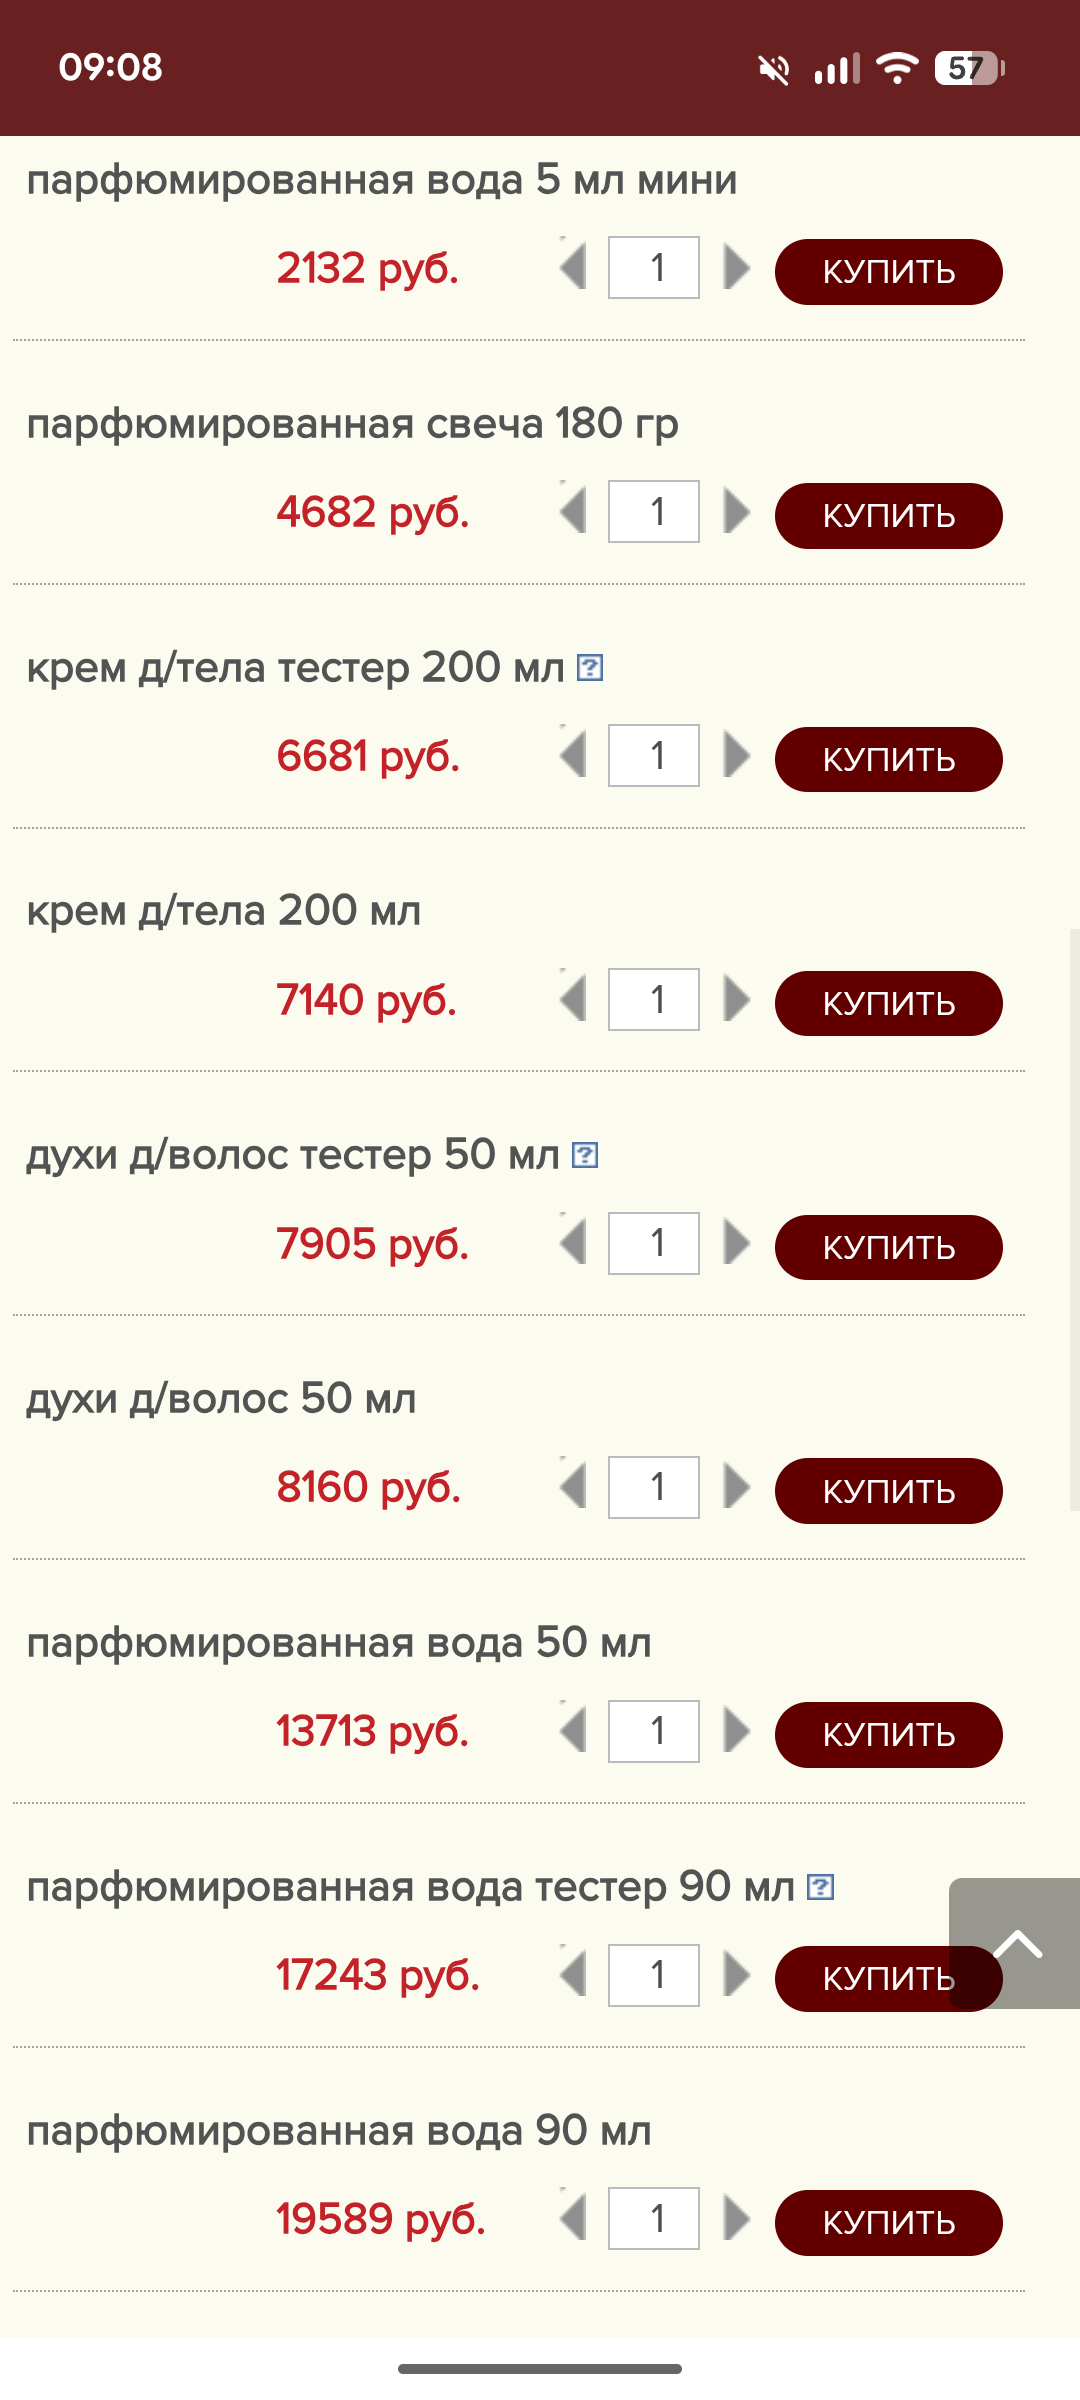
Task: Increase quantity for 6681 руб. body cream tester
Action: point(737,755)
